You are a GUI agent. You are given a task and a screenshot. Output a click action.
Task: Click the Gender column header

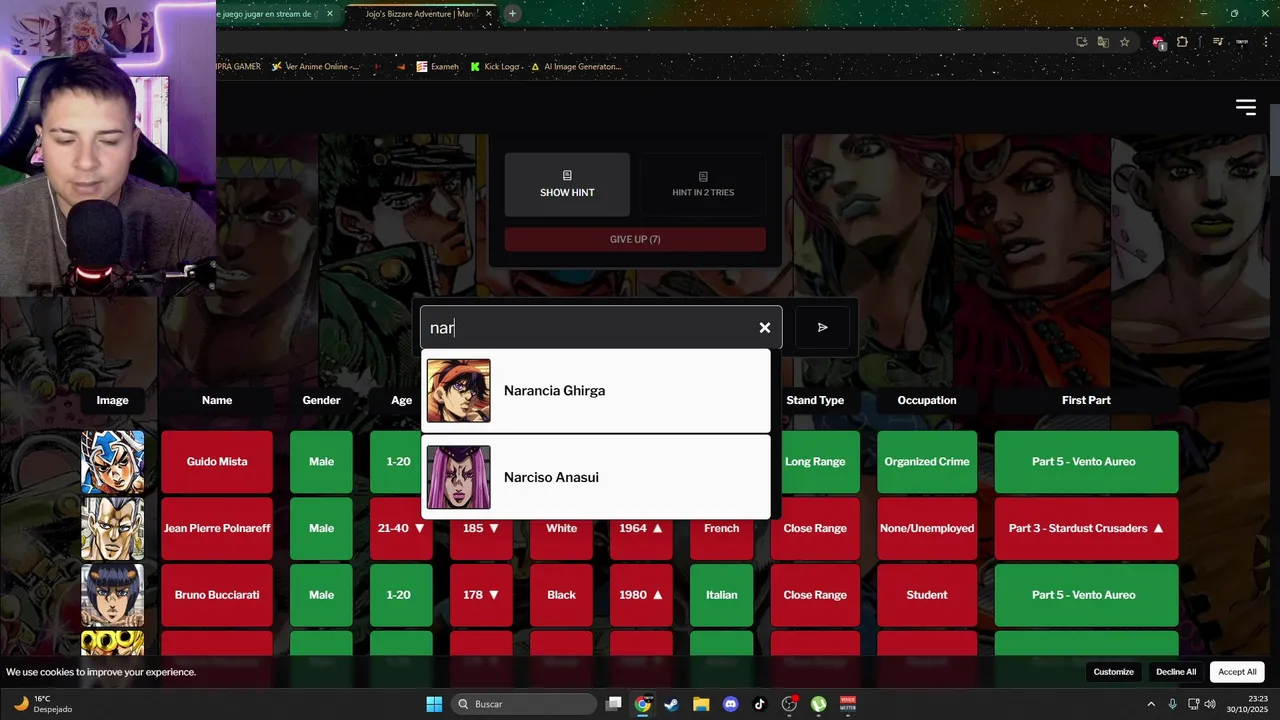(x=321, y=400)
